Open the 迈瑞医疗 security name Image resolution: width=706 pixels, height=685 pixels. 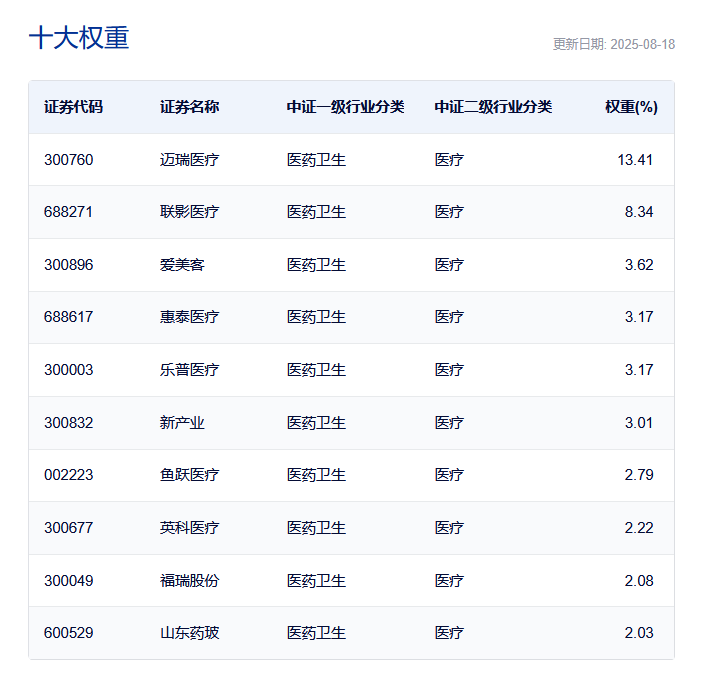point(189,160)
